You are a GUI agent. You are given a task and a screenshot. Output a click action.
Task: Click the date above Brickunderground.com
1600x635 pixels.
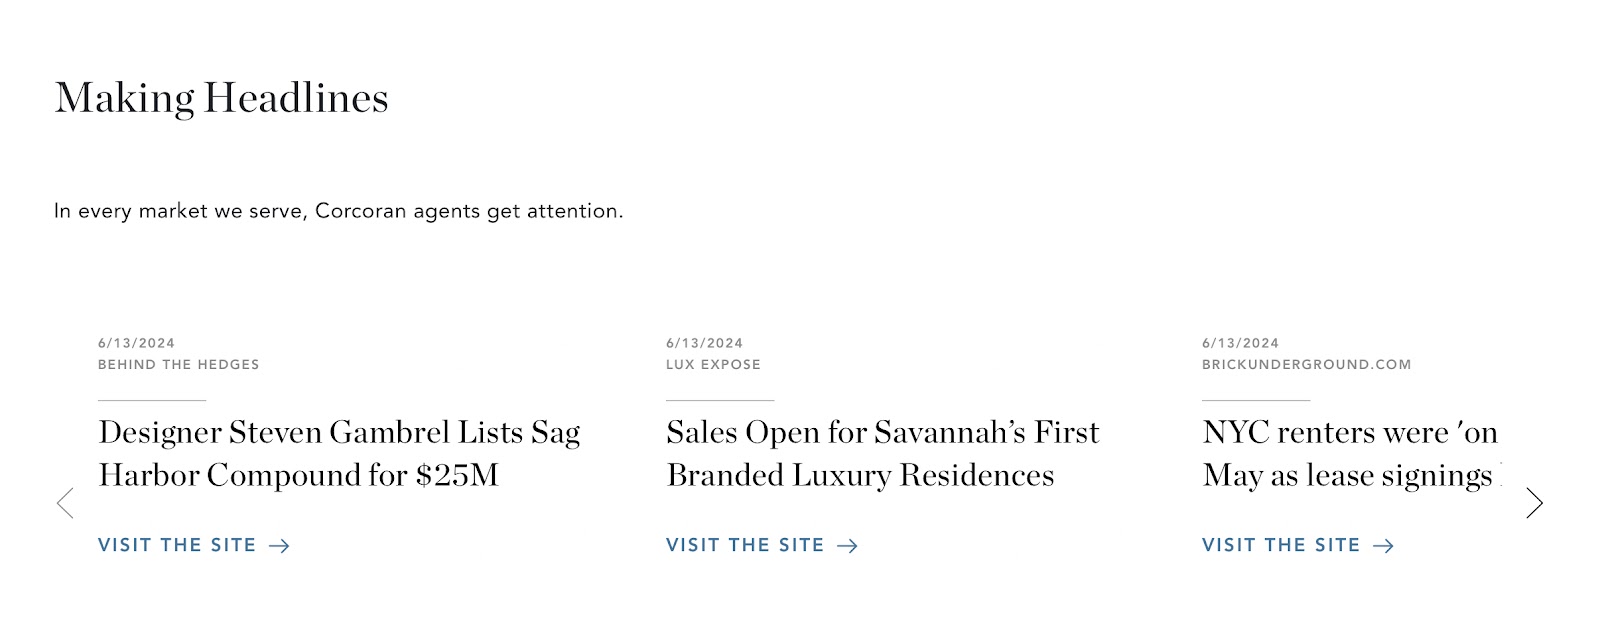tap(1240, 343)
